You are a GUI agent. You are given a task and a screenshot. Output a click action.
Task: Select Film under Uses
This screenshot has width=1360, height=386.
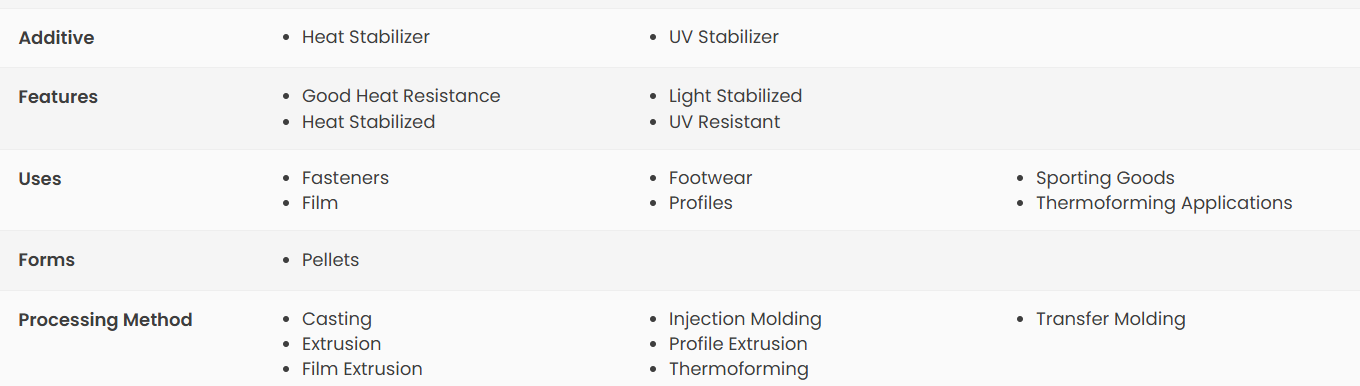pyautogui.click(x=320, y=203)
